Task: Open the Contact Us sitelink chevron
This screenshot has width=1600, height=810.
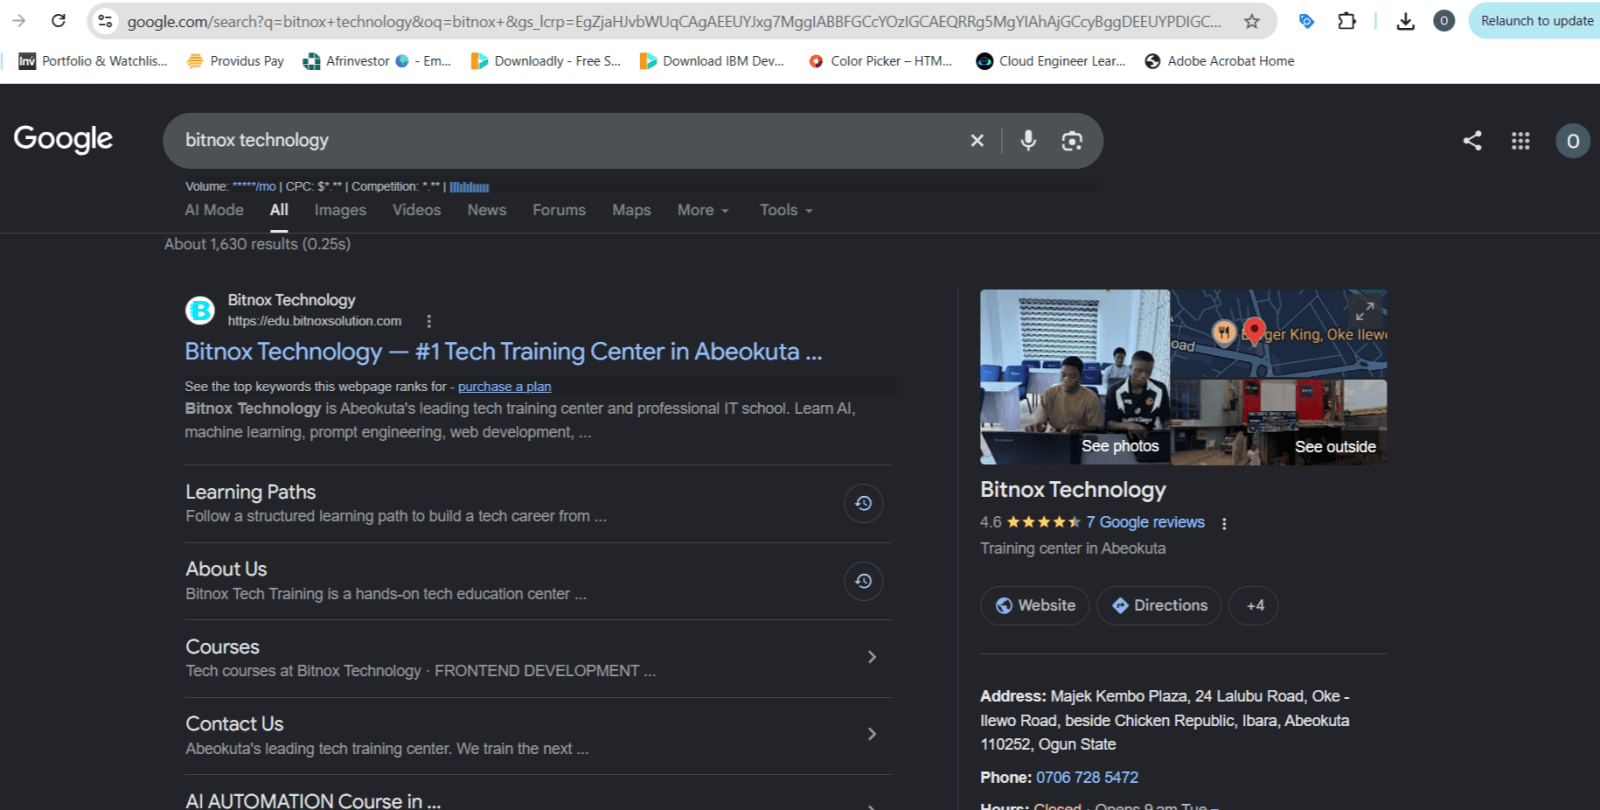Action: coord(872,734)
